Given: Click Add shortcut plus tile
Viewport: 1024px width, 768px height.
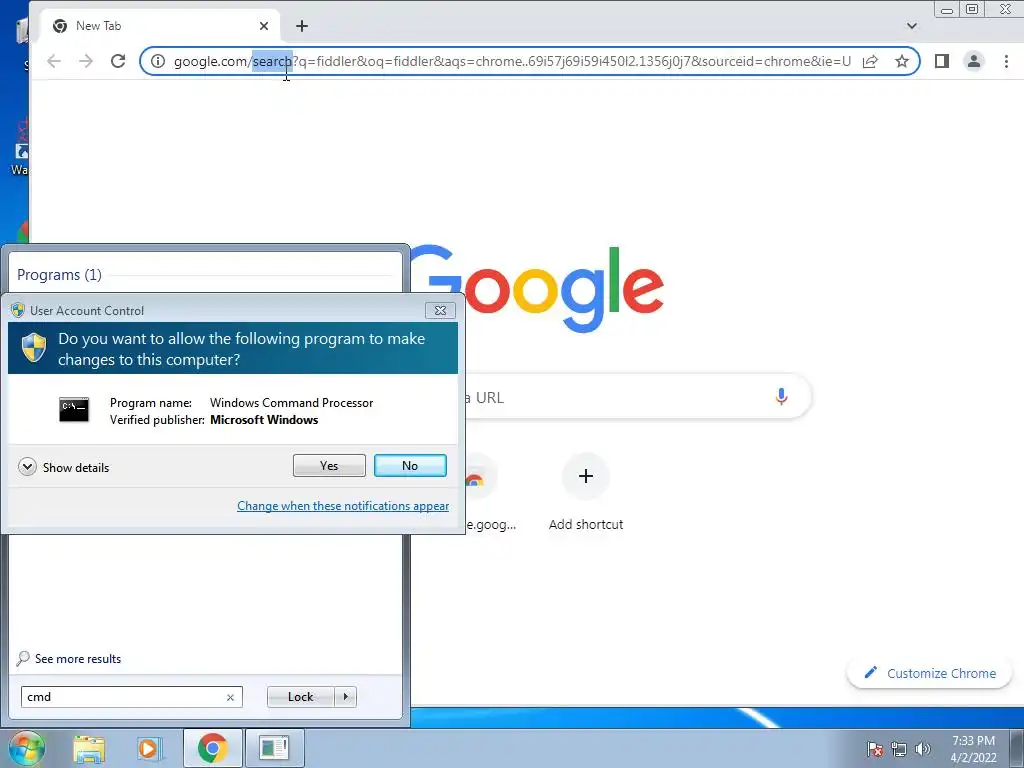Looking at the screenshot, I should click(x=586, y=476).
